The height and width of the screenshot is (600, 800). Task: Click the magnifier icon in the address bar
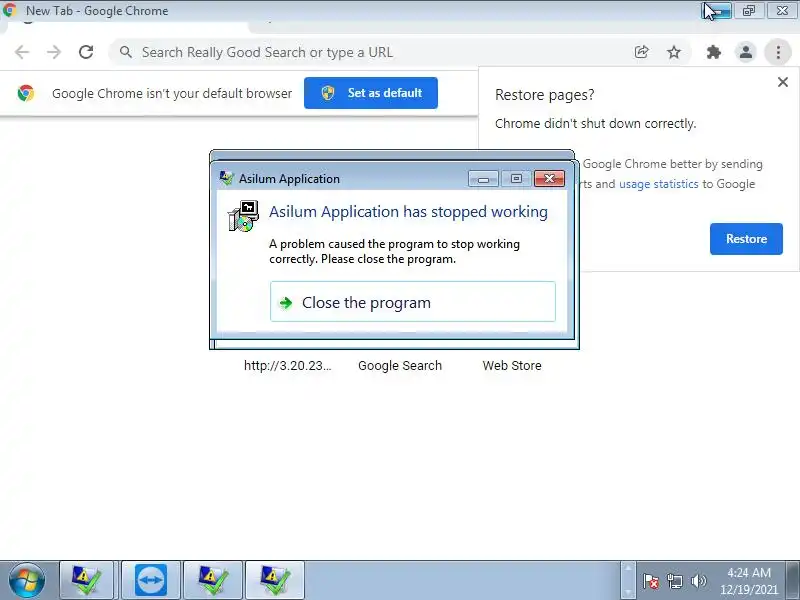(x=126, y=52)
